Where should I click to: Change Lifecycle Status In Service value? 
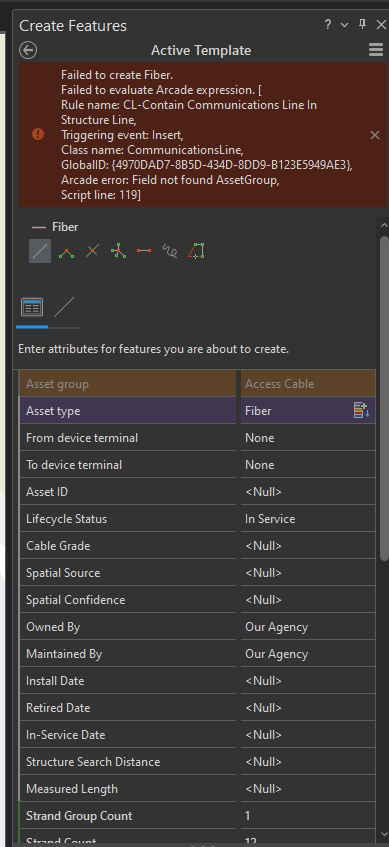coord(308,519)
